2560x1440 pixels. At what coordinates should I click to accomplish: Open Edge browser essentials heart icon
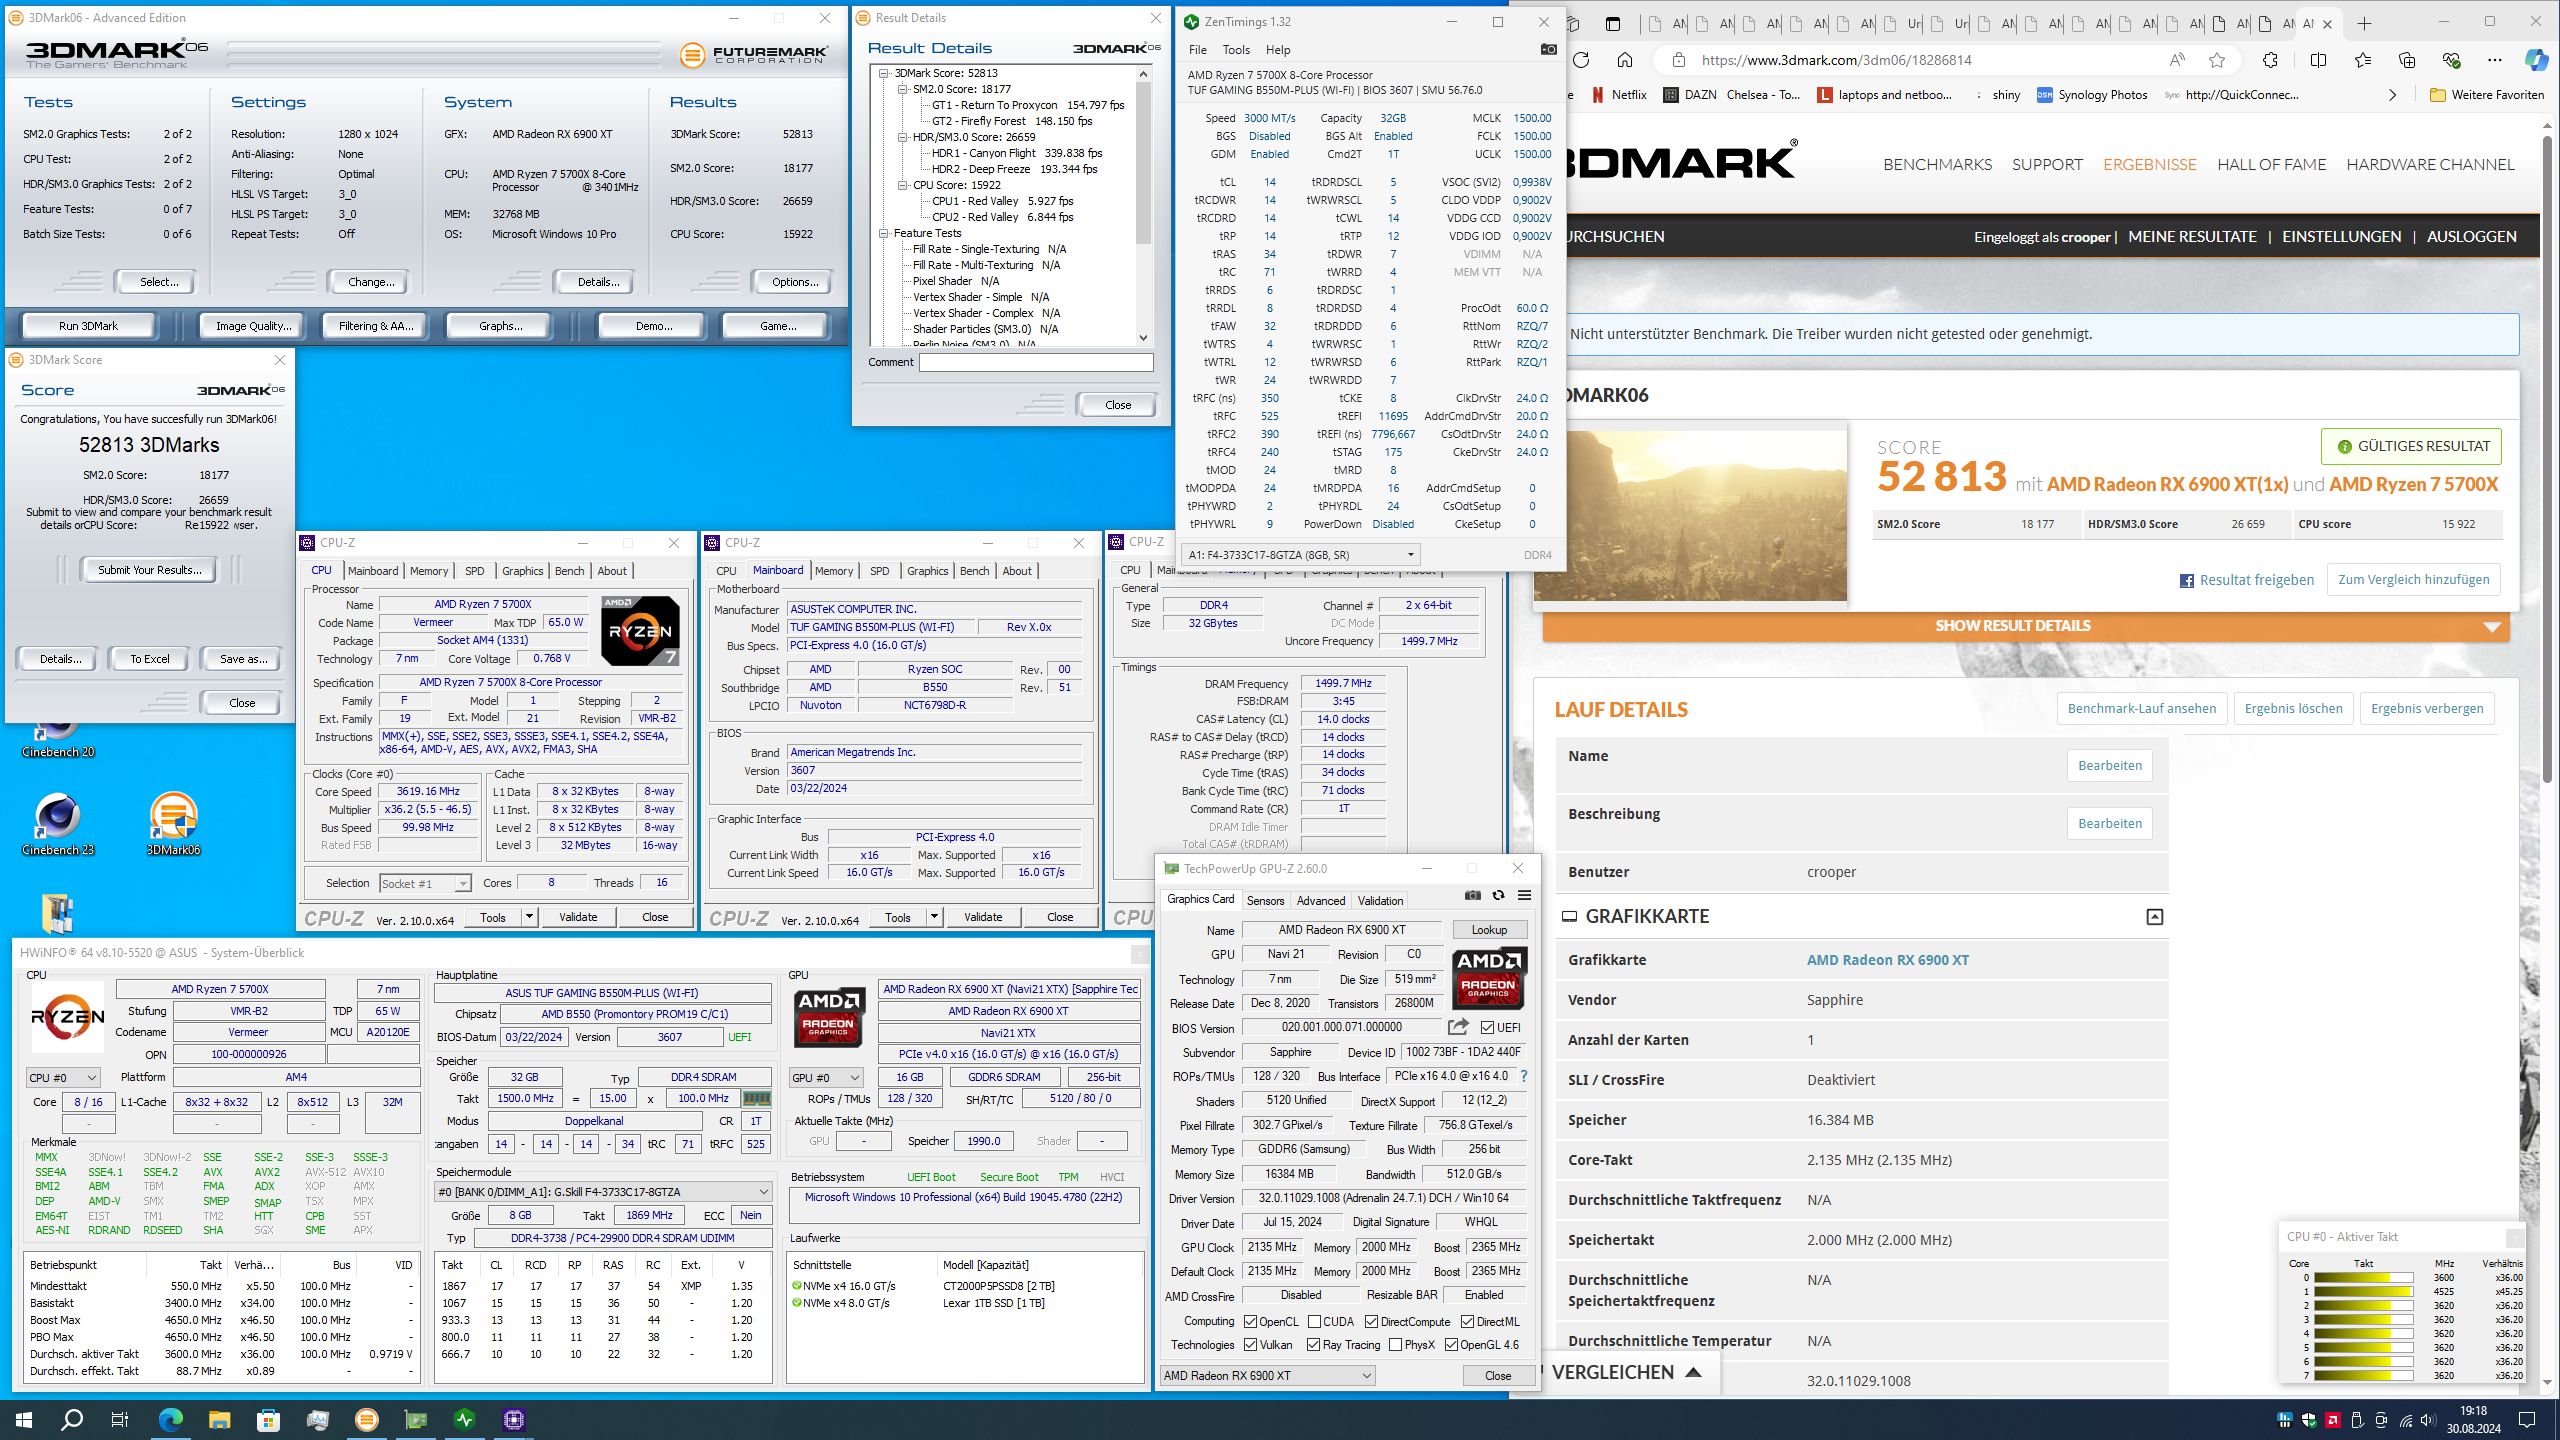click(x=2451, y=60)
